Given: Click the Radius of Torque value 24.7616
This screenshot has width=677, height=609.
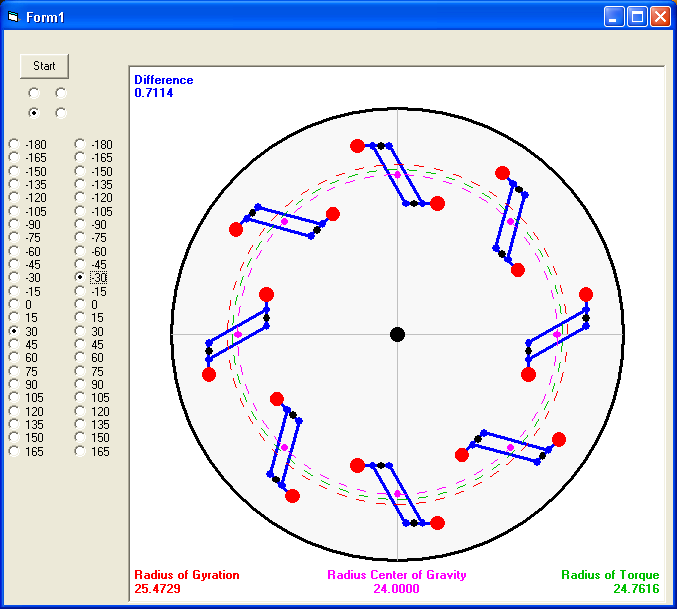Looking at the screenshot, I should coord(636,588).
